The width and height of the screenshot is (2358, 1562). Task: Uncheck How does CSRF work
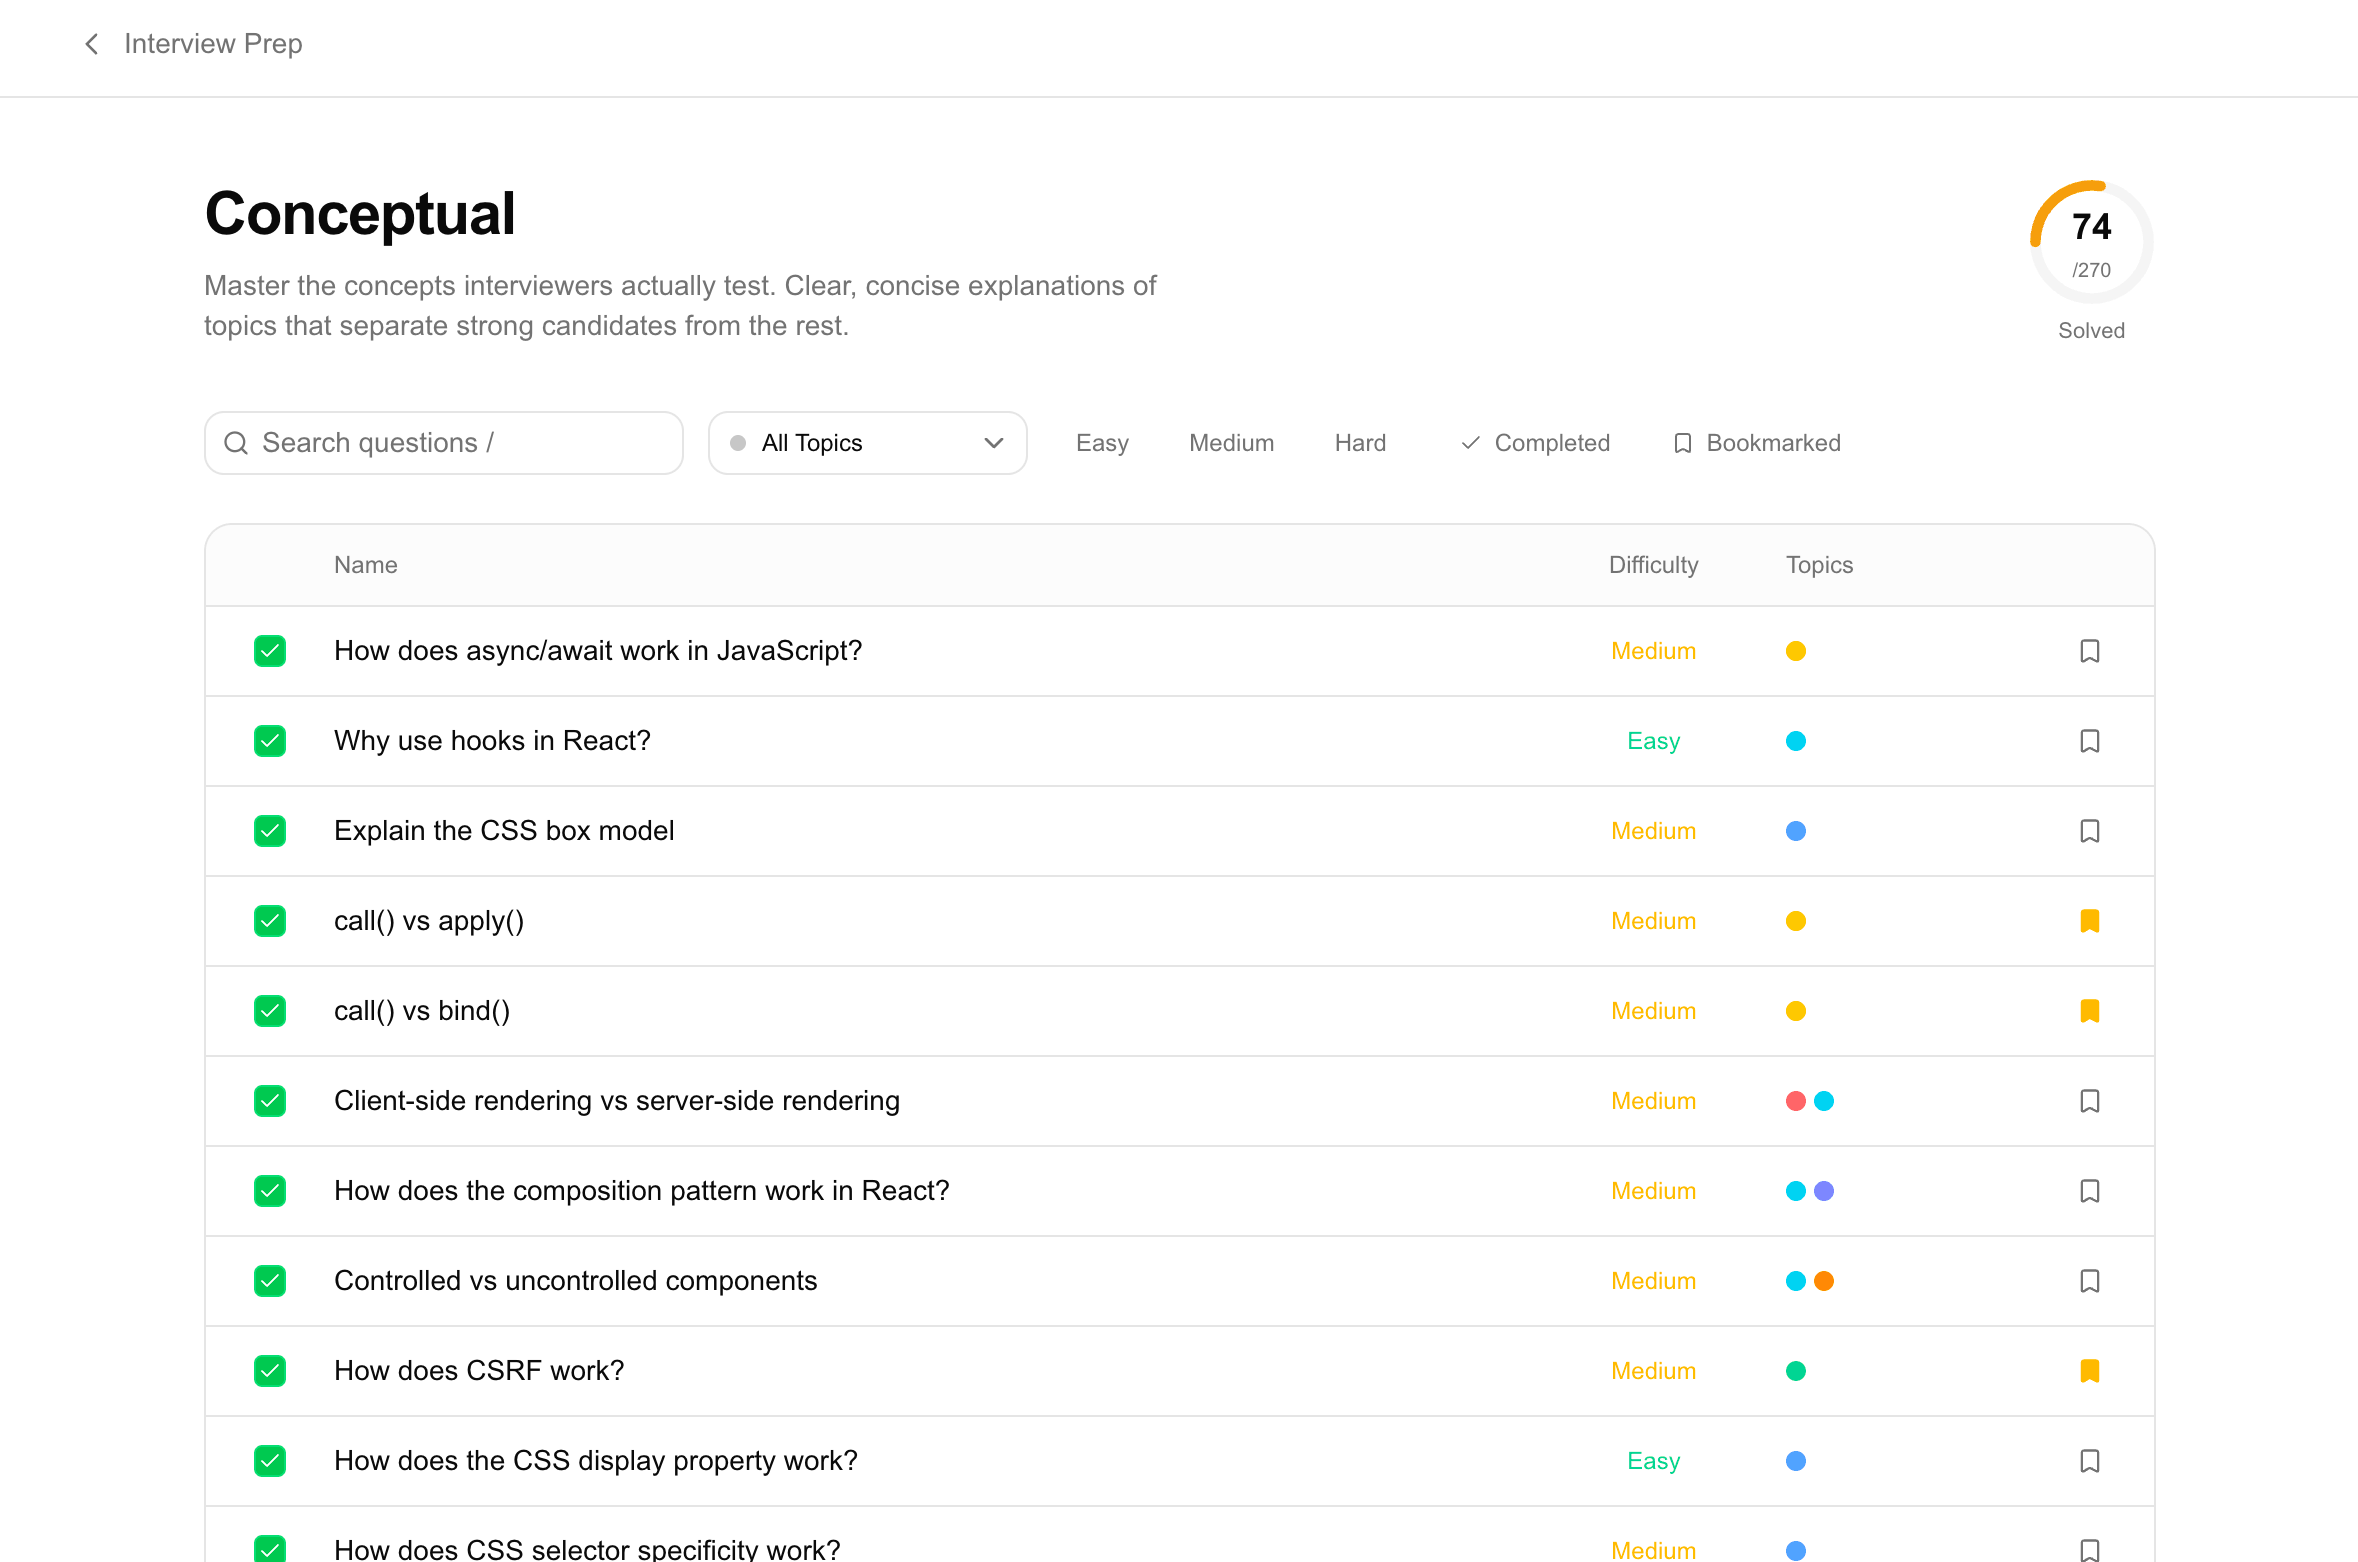(x=270, y=1371)
